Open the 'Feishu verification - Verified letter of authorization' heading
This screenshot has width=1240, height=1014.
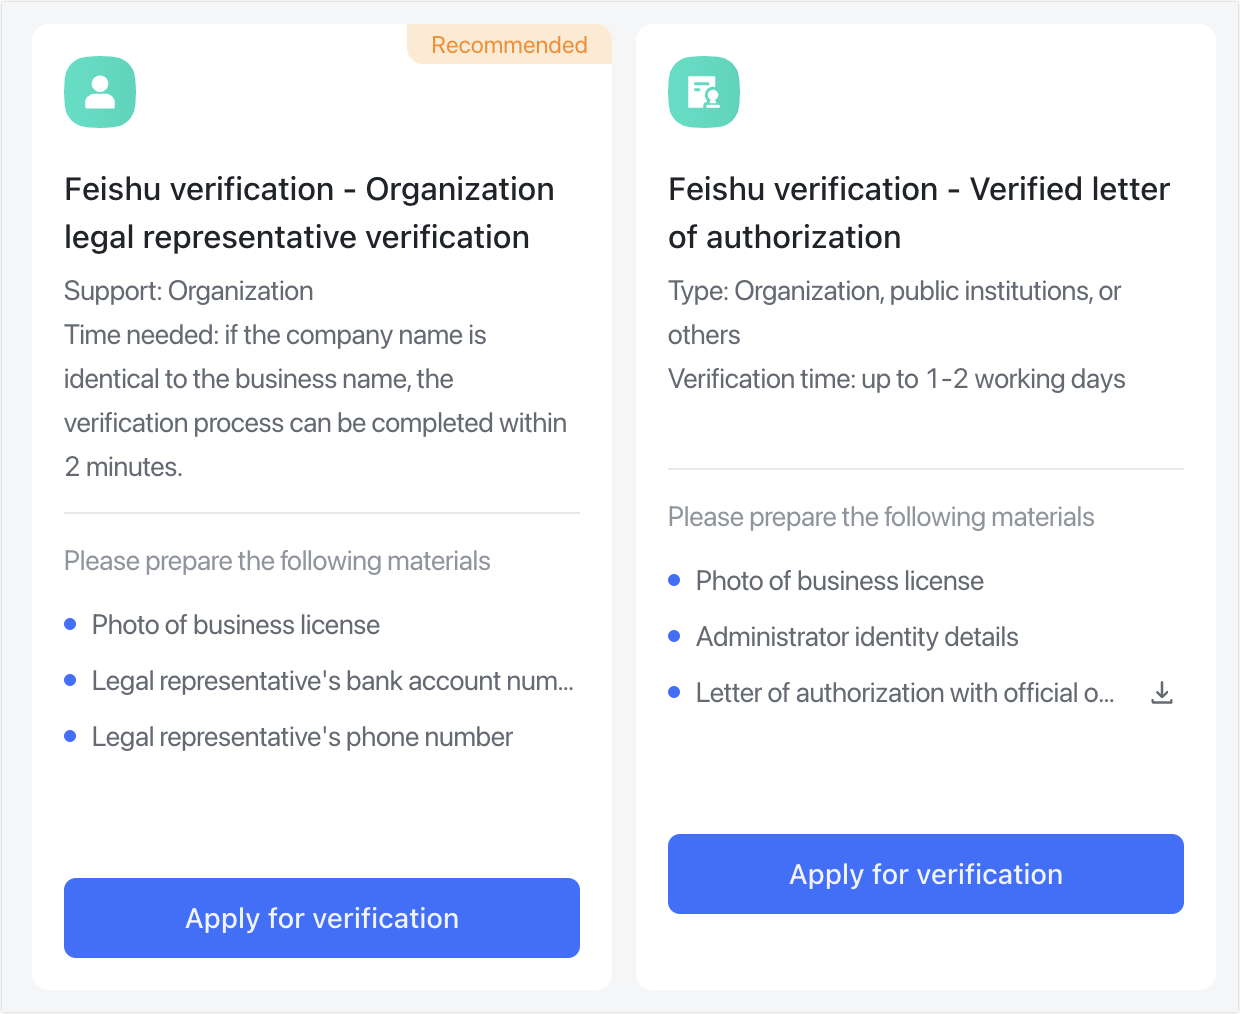coord(918,212)
